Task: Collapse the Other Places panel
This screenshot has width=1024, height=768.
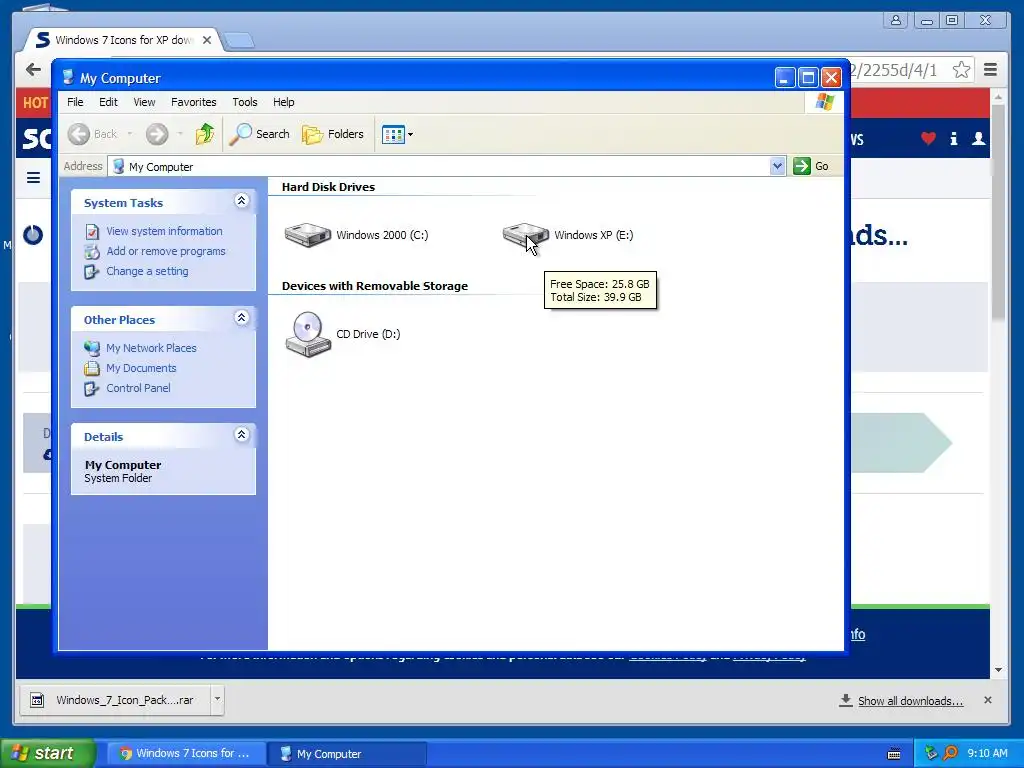Action: tap(242, 317)
